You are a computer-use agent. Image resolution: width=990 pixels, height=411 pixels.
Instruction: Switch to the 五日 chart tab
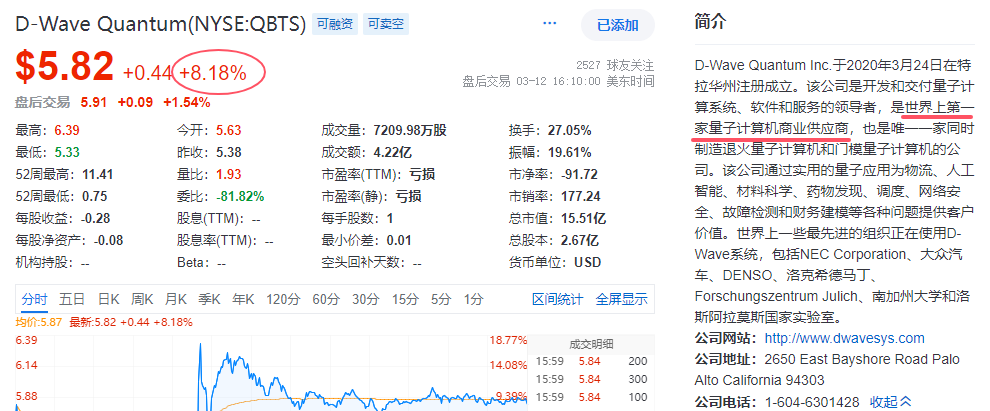click(72, 299)
